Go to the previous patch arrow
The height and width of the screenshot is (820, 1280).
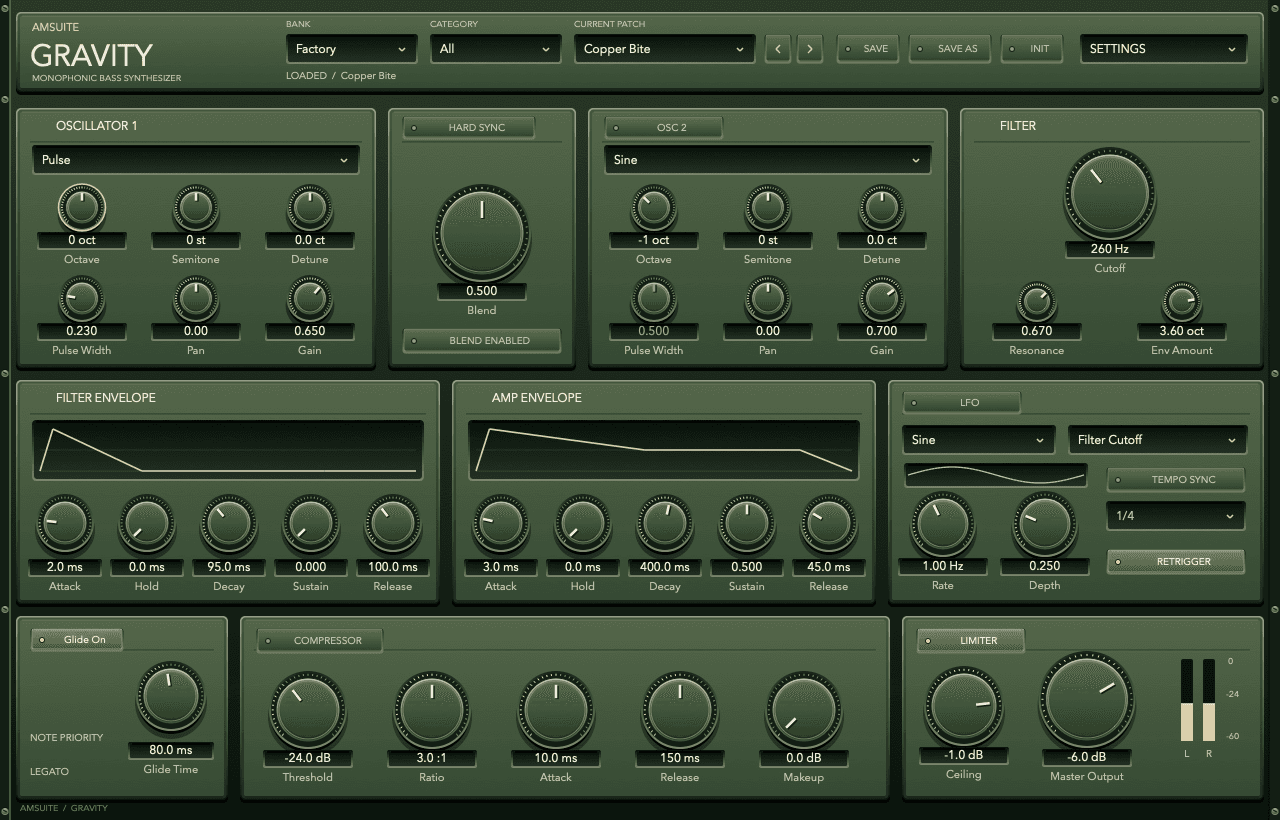tap(779, 48)
